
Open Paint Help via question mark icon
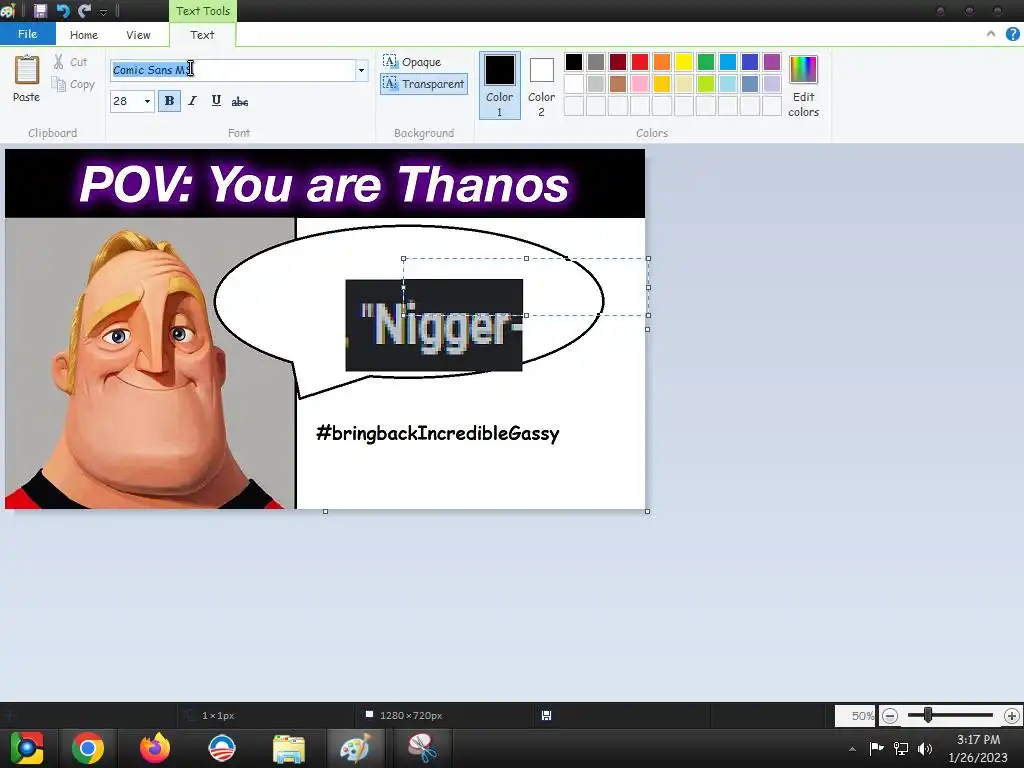point(1012,34)
